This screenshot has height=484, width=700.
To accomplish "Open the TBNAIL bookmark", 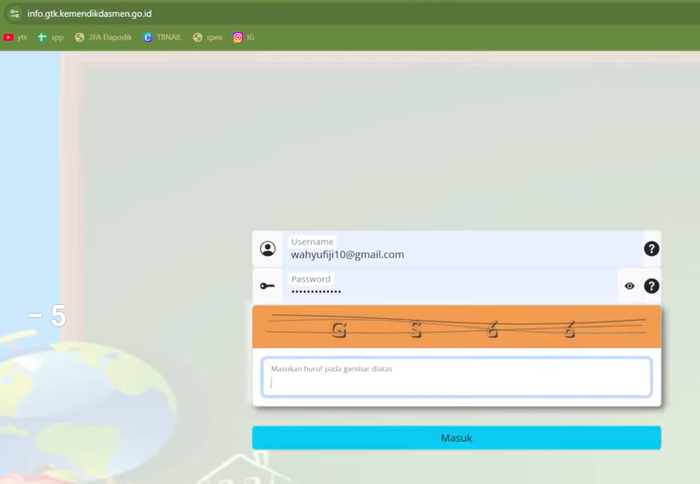I will (x=162, y=37).
